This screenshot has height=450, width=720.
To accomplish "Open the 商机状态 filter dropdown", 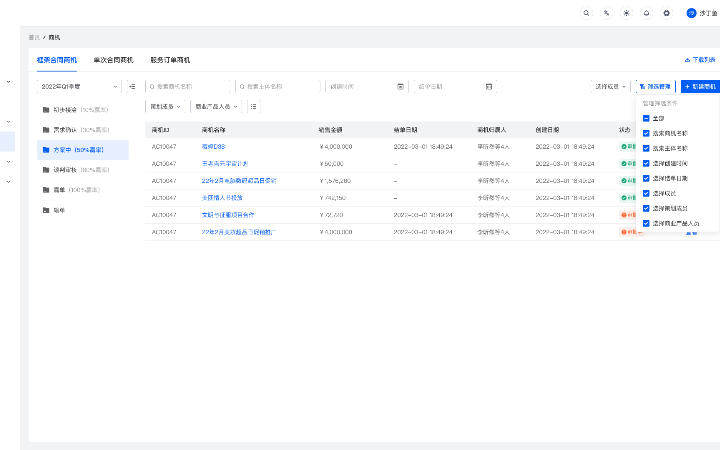I will (x=165, y=107).
